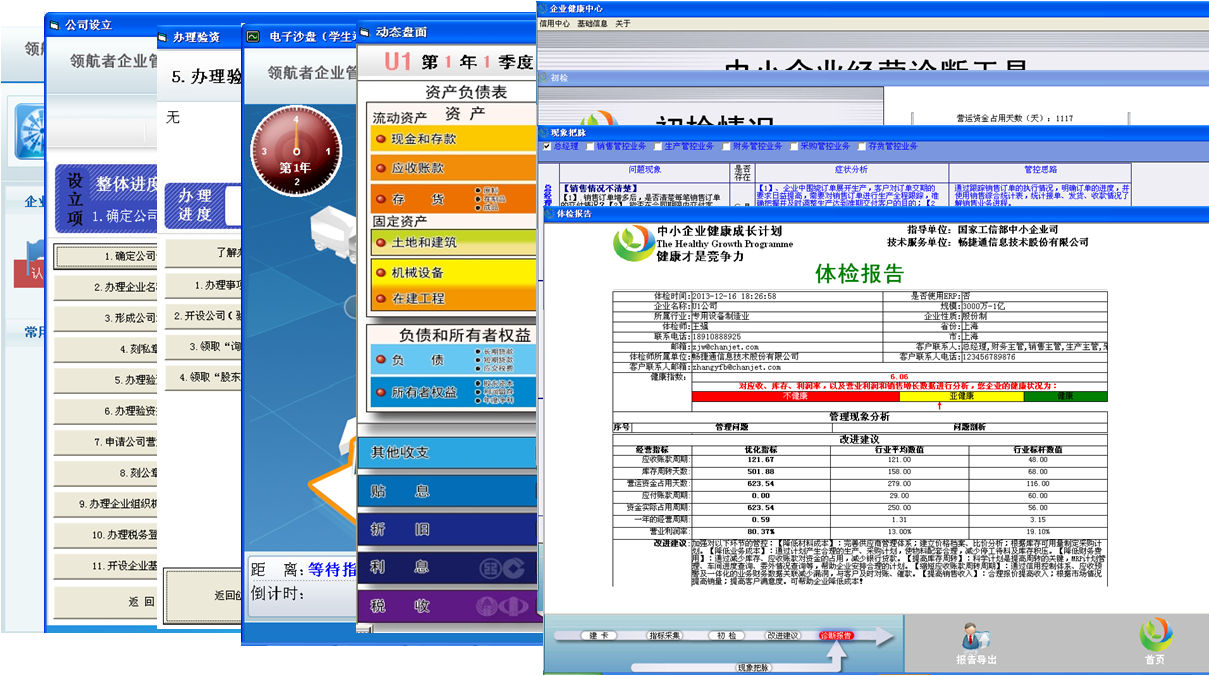
Task: Click the red dot beside 土地和建筑
Action: tap(381, 242)
